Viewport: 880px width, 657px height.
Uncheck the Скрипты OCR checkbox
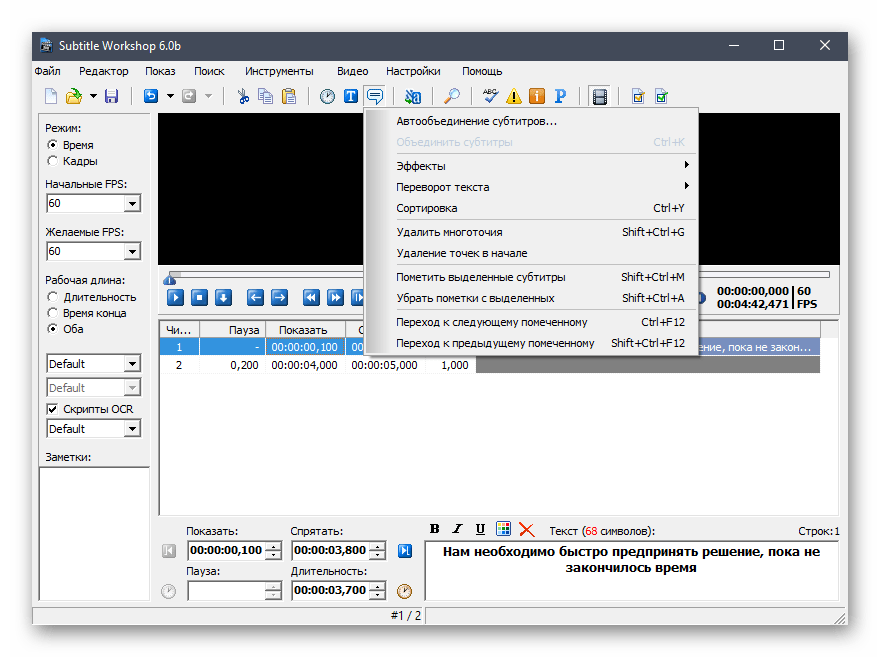pyautogui.click(x=53, y=409)
